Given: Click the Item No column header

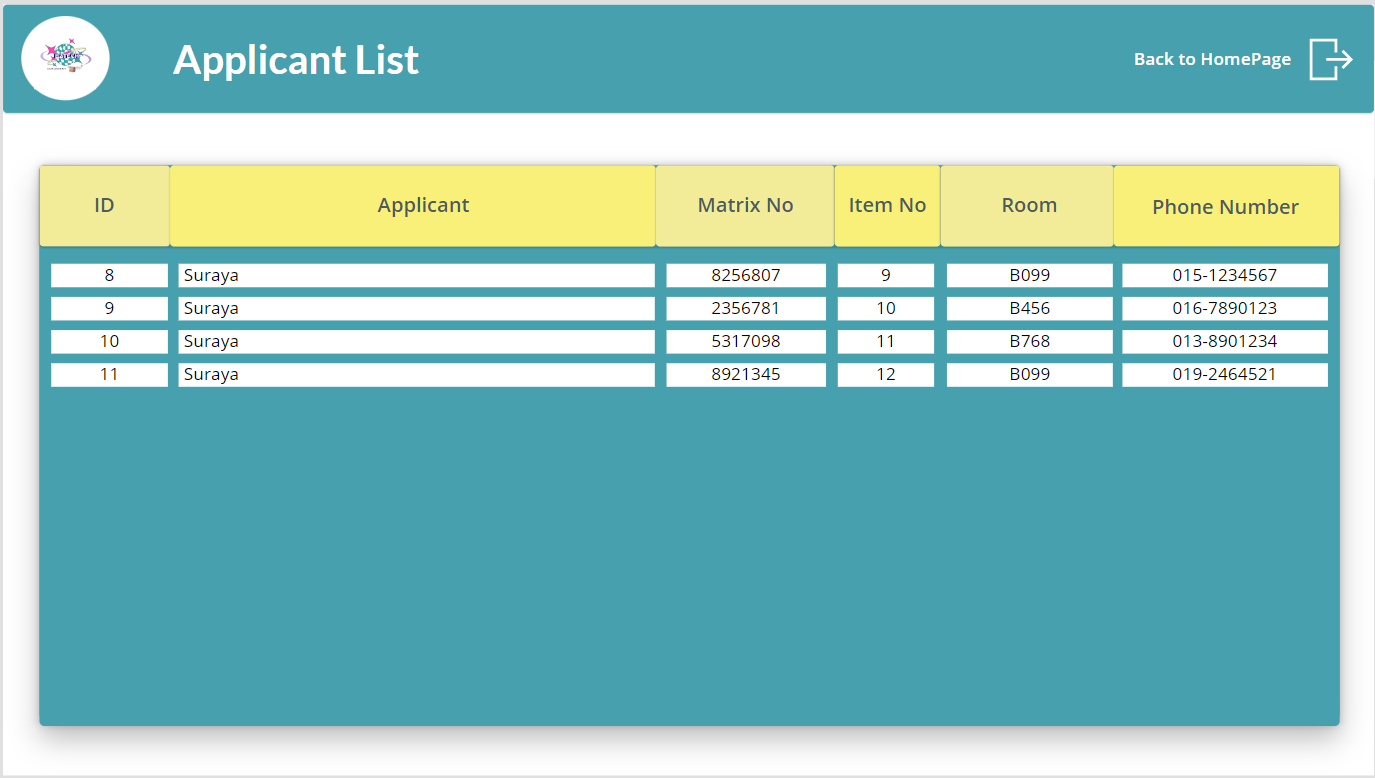Looking at the screenshot, I should 887,205.
